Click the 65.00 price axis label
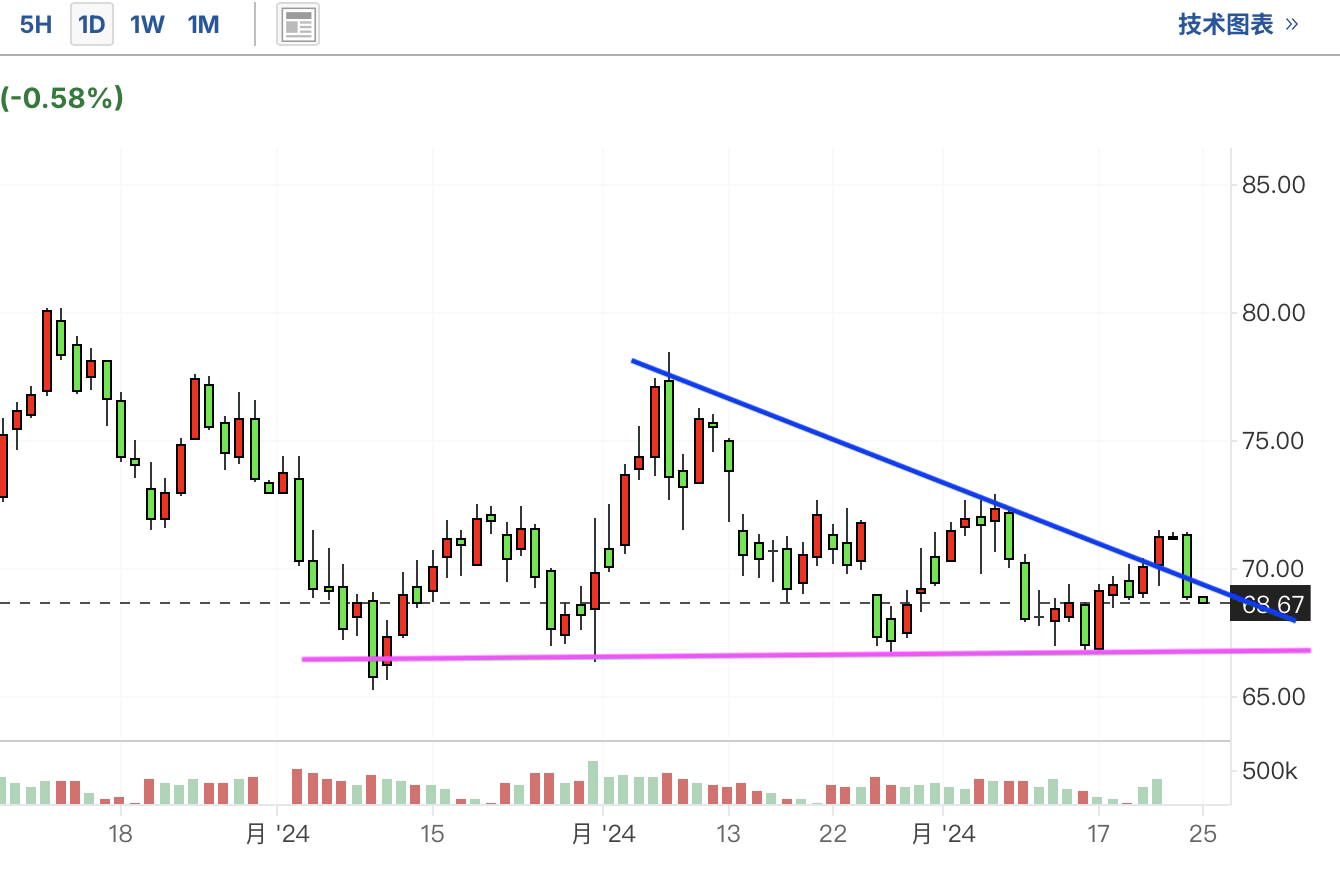This screenshot has width=1340, height=874. pyautogui.click(x=1273, y=697)
